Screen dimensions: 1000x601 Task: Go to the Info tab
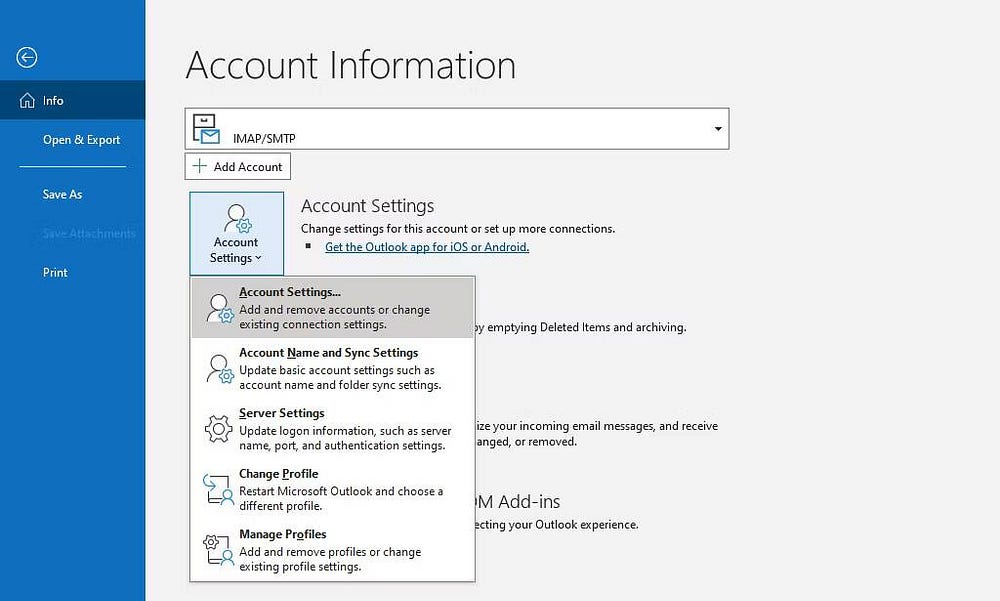click(x=73, y=100)
